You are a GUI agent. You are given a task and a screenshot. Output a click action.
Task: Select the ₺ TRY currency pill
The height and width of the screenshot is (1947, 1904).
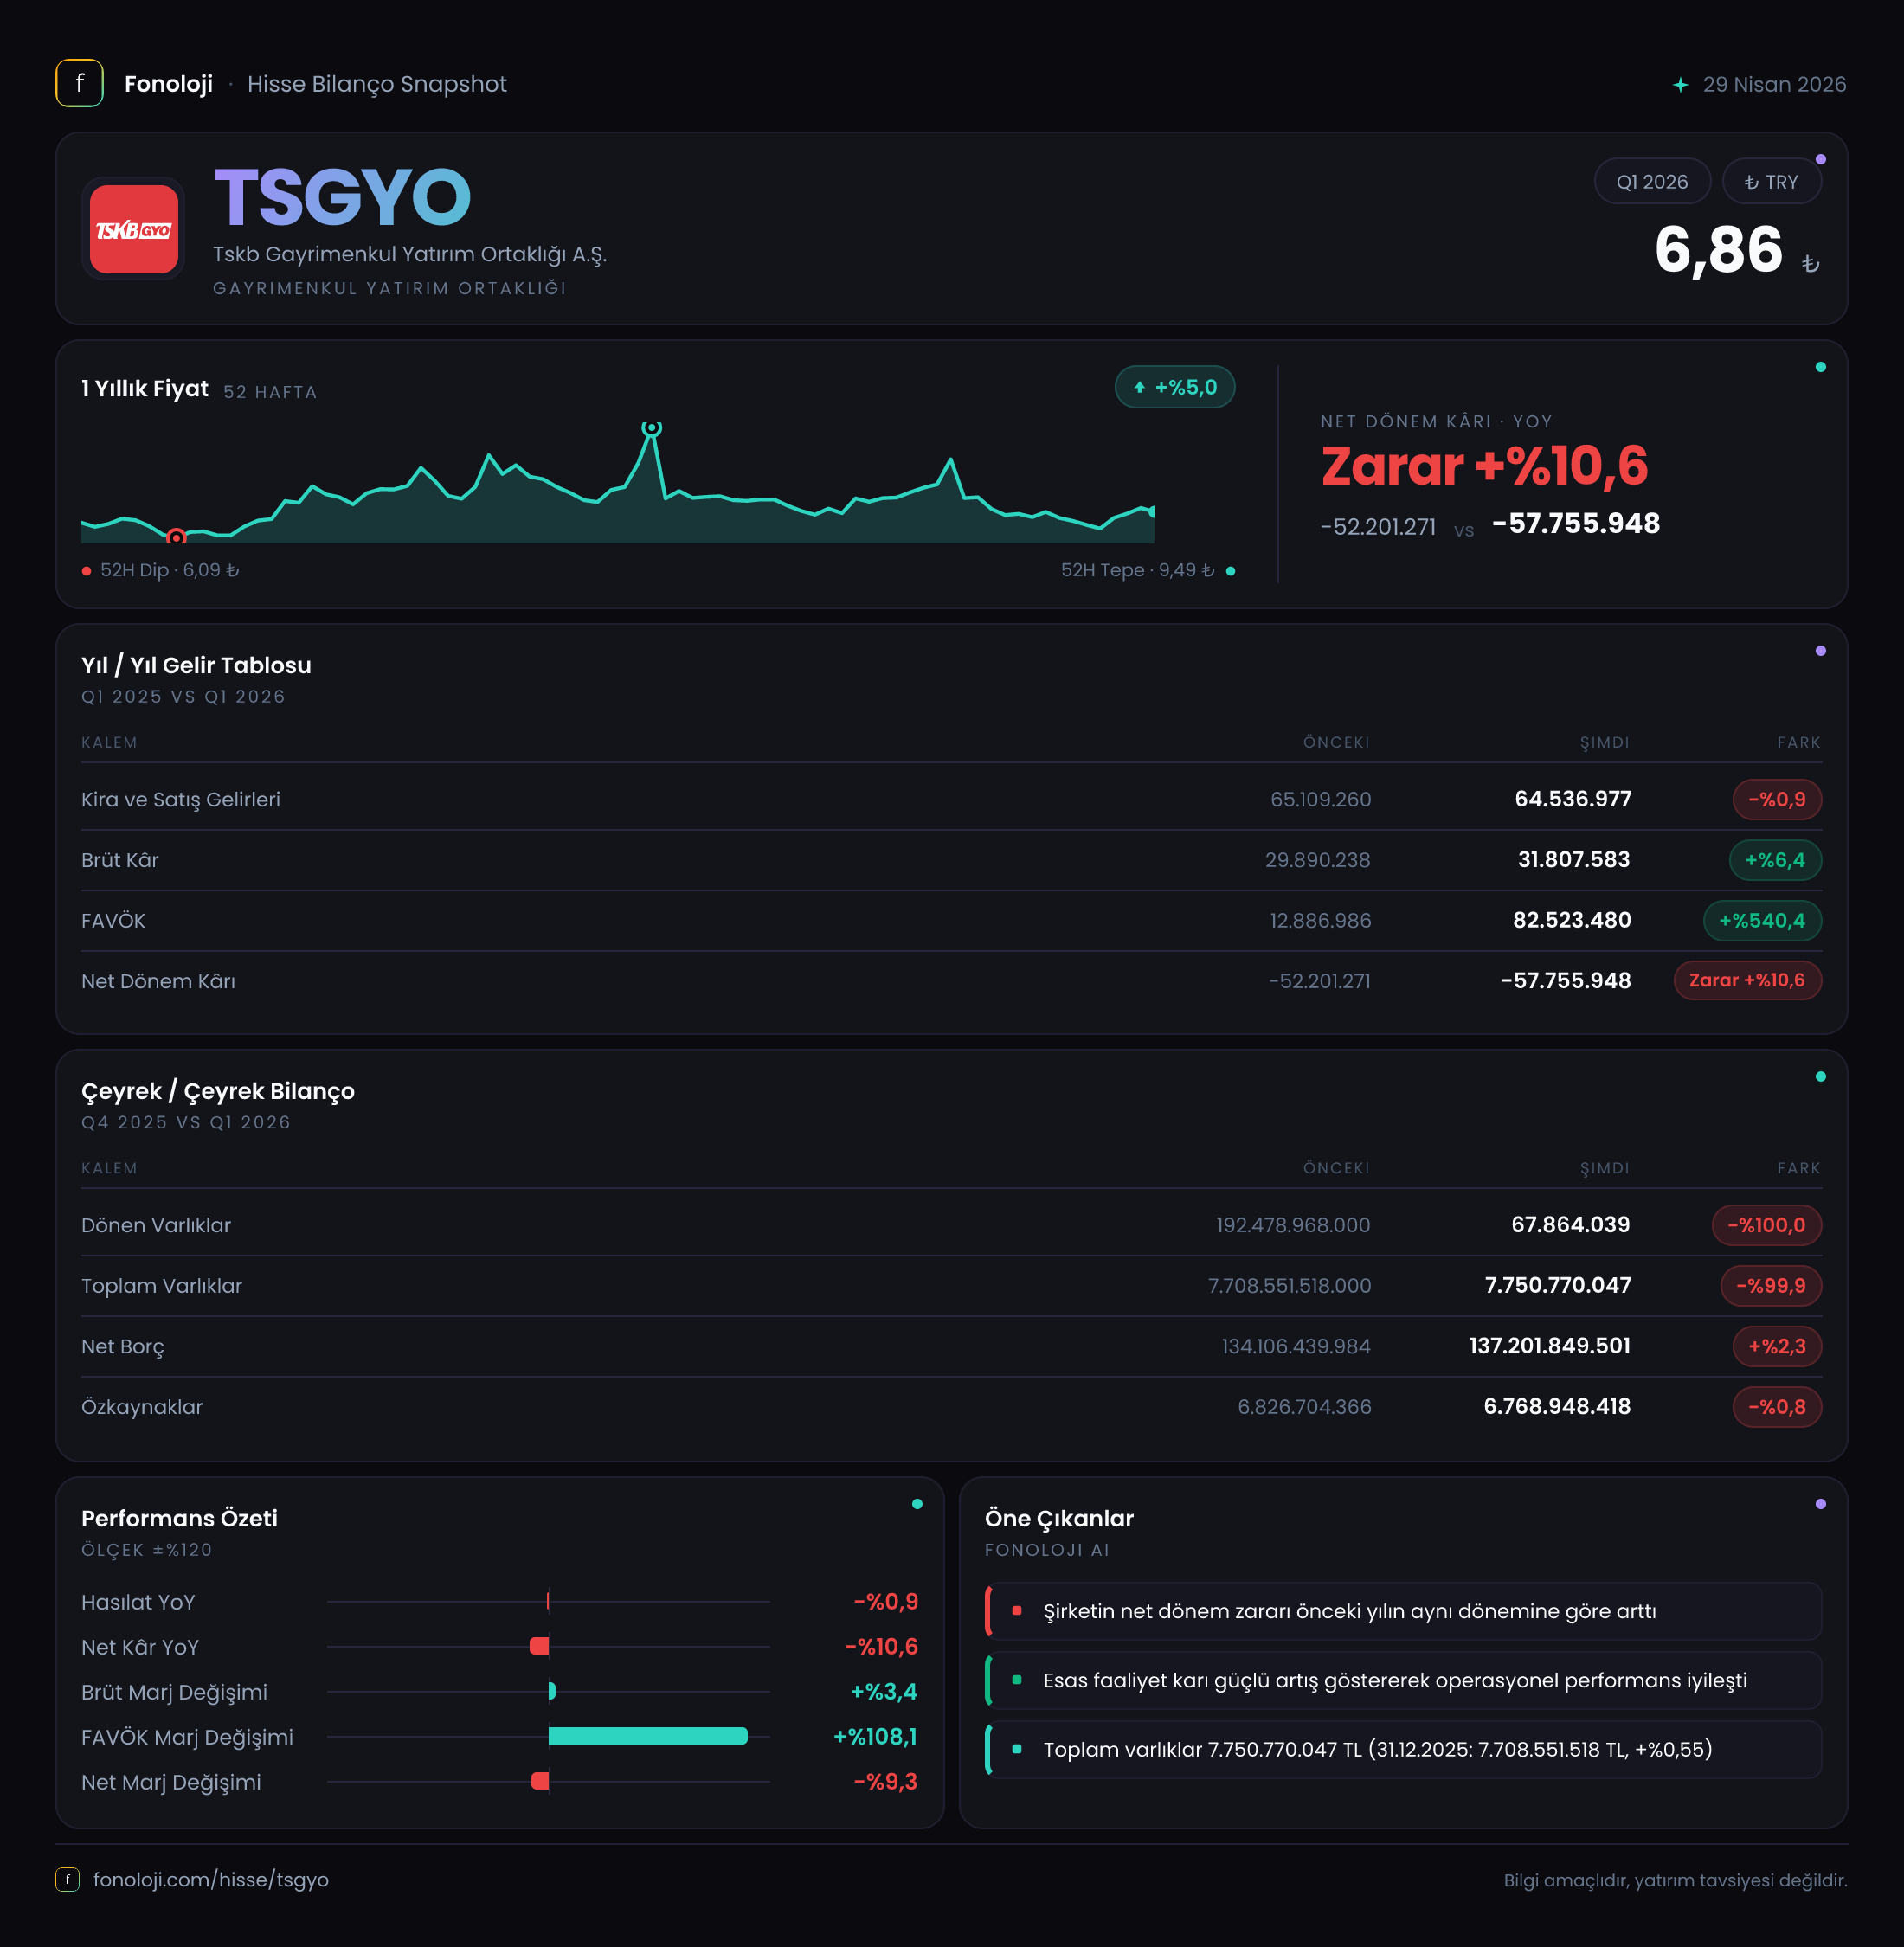(1771, 182)
